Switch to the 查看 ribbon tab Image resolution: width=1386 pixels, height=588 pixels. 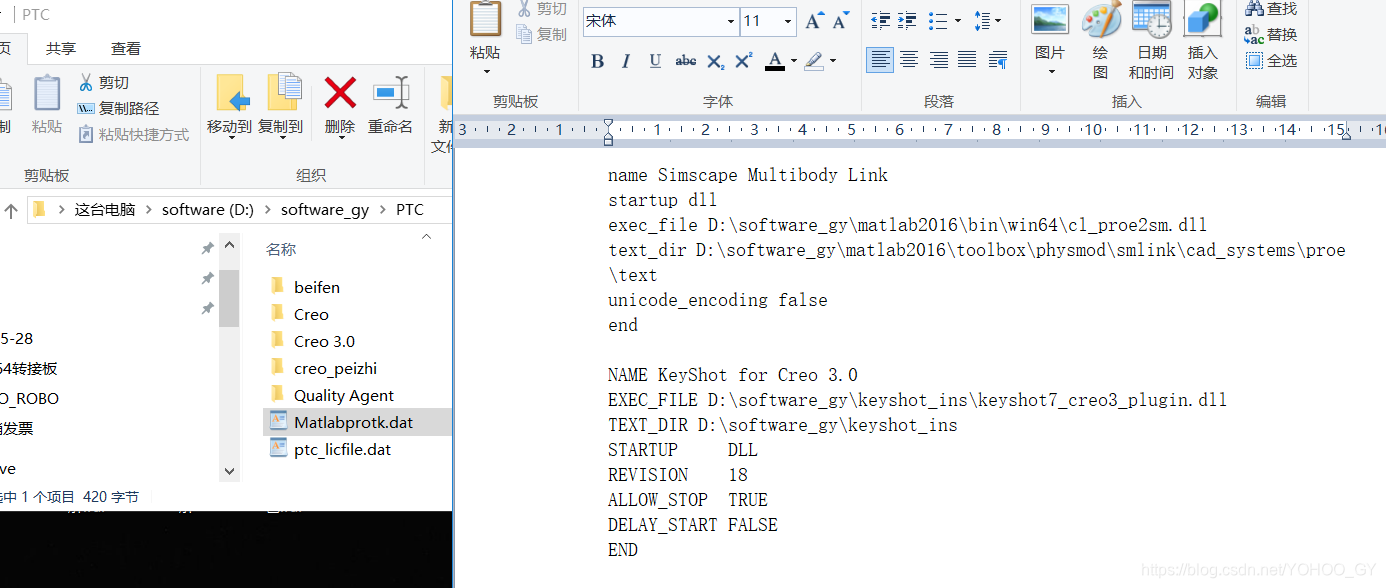pos(126,48)
